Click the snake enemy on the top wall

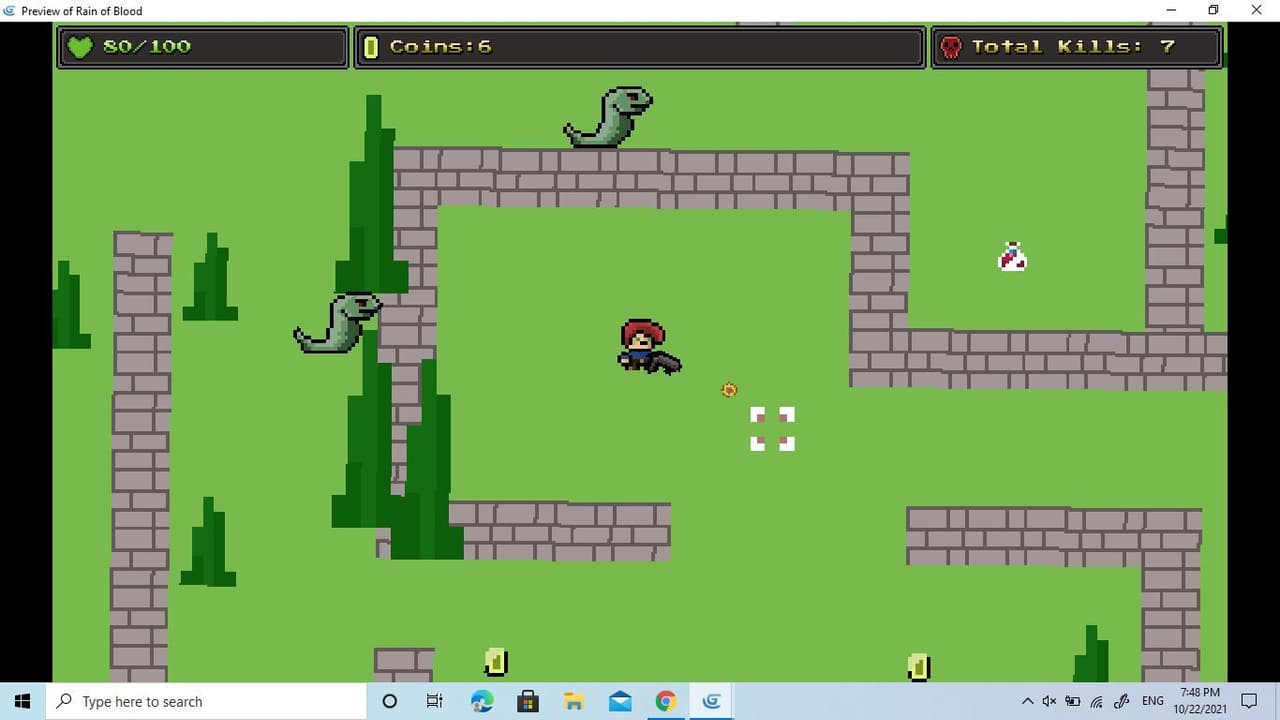(x=609, y=117)
